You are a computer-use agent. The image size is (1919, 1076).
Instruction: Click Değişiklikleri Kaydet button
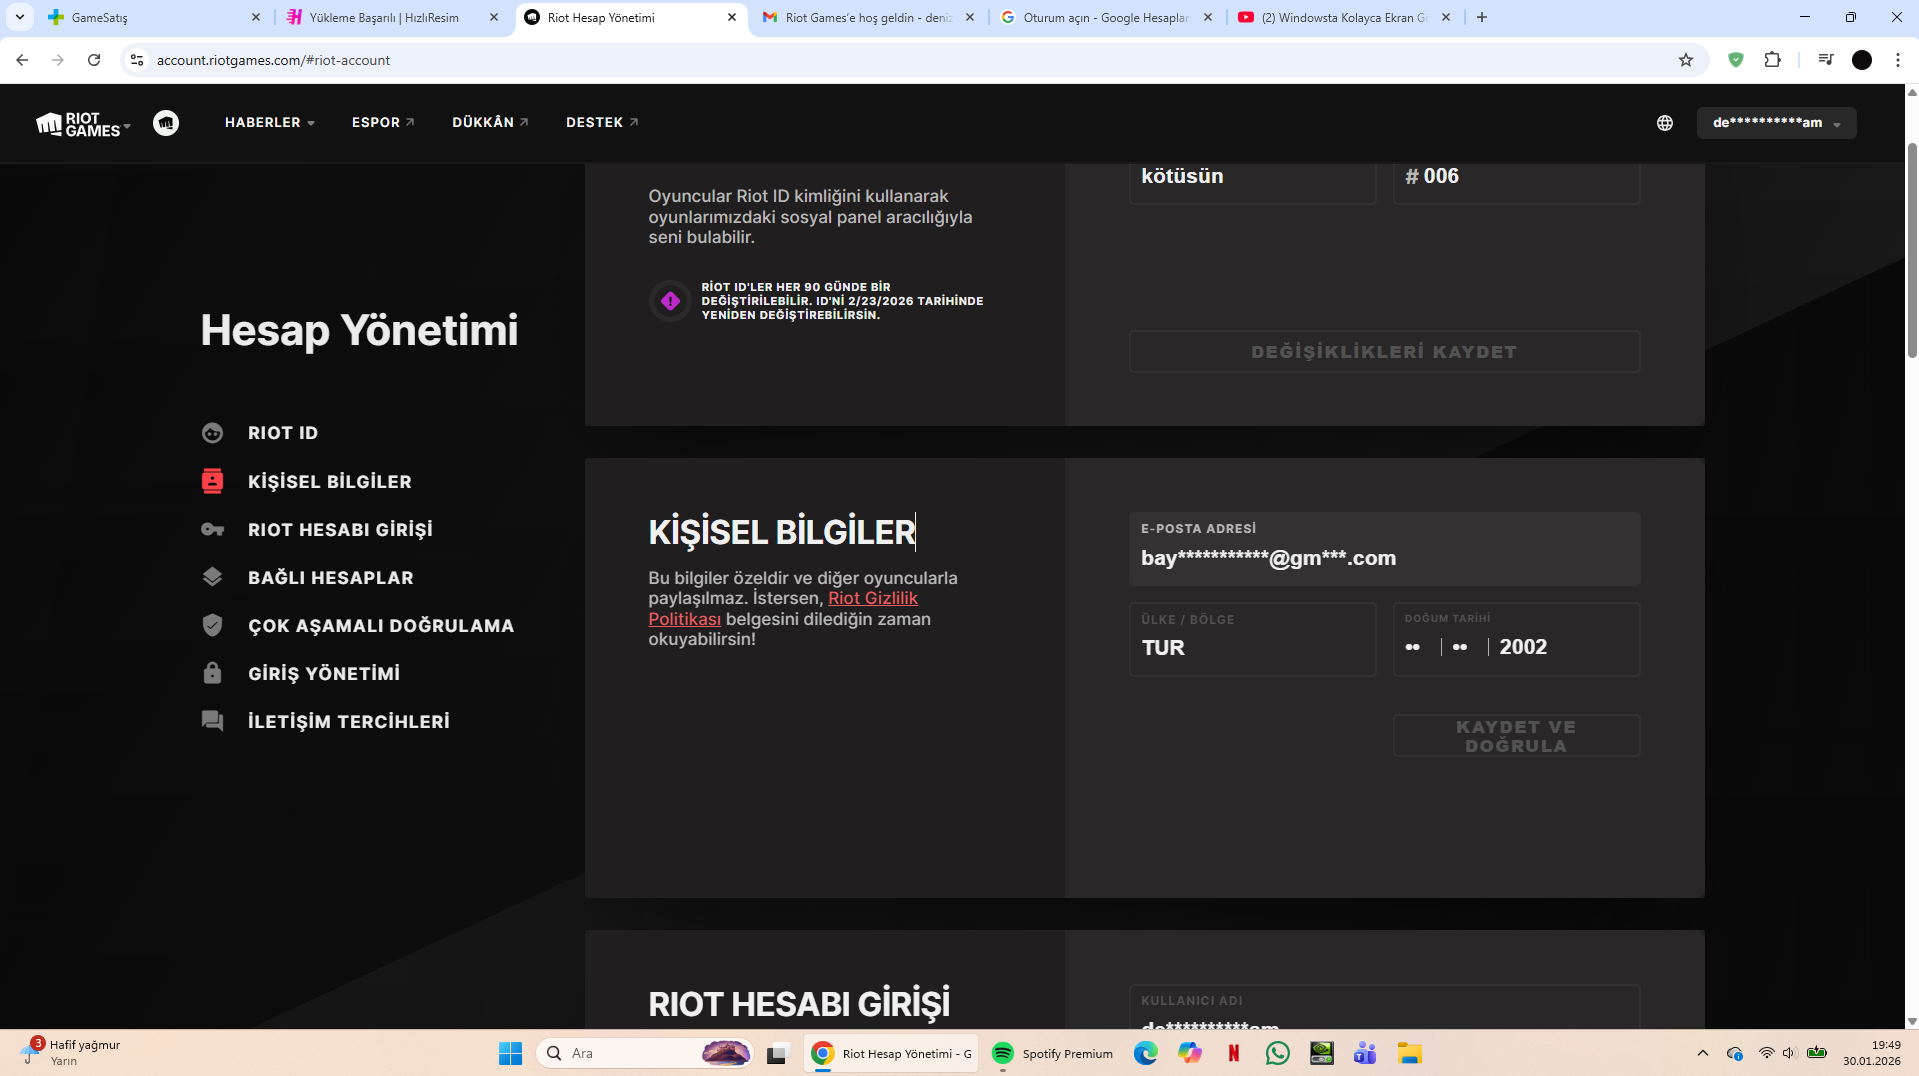1384,352
